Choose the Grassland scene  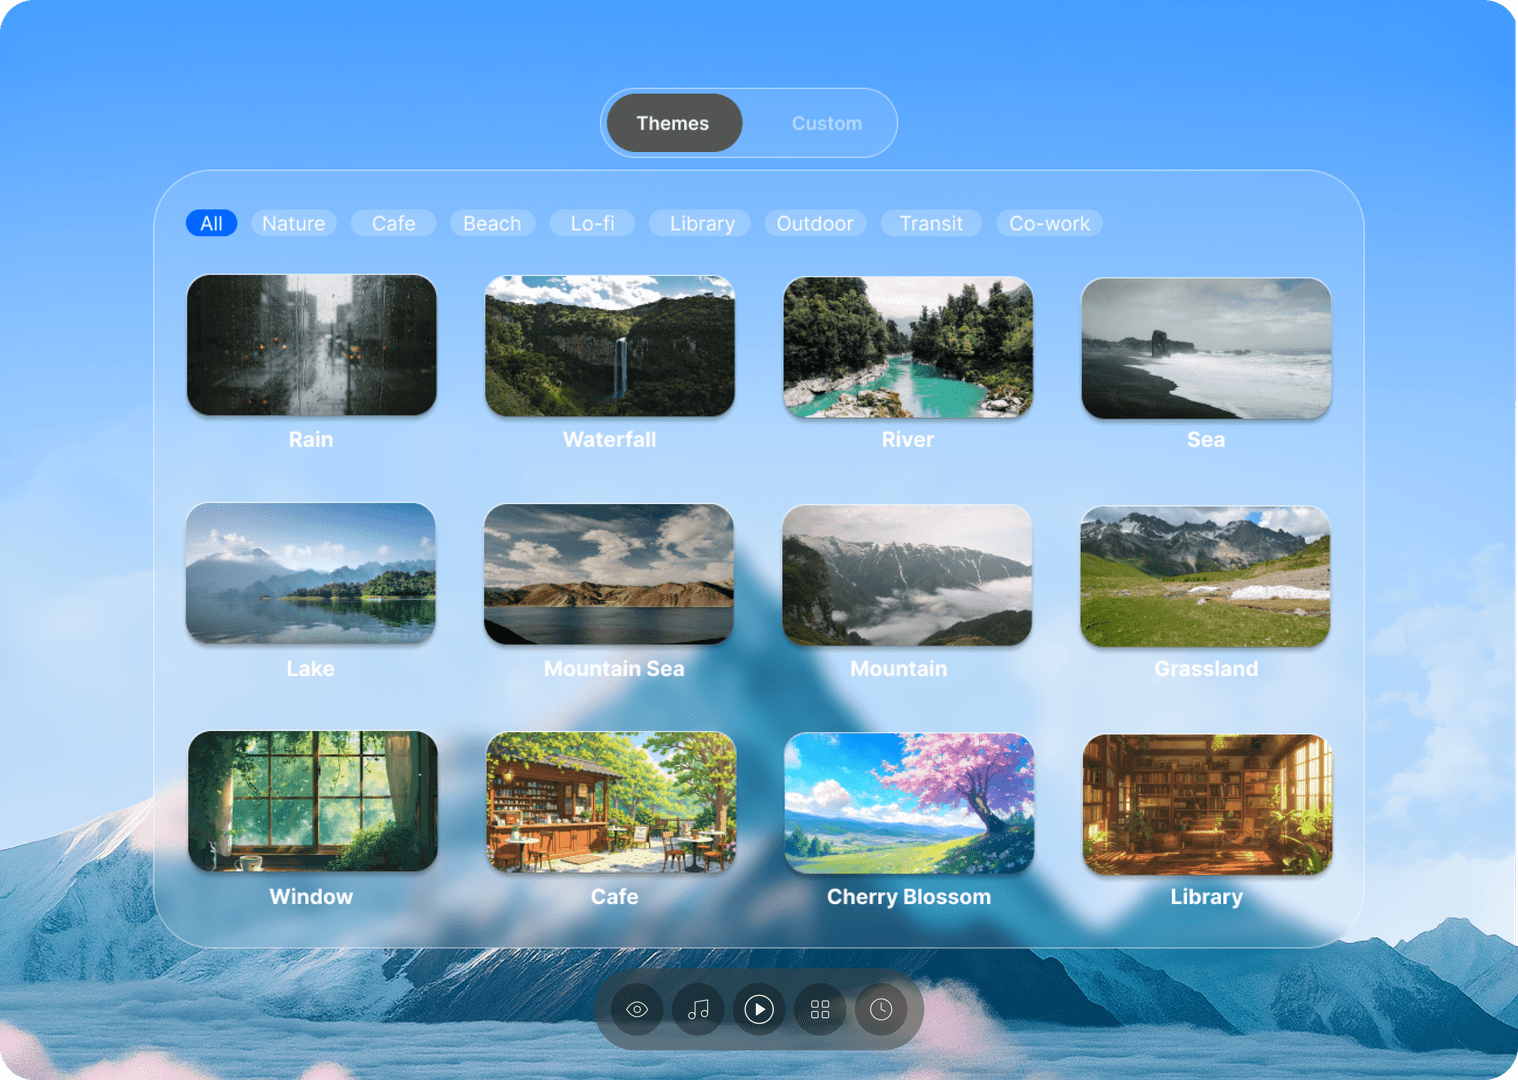1205,576
